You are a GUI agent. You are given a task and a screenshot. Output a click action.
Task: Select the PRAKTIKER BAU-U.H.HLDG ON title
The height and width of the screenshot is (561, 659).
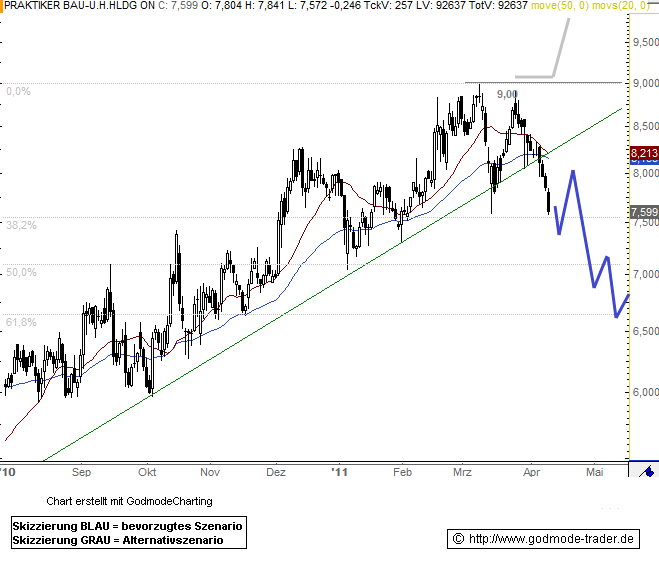point(79,5)
